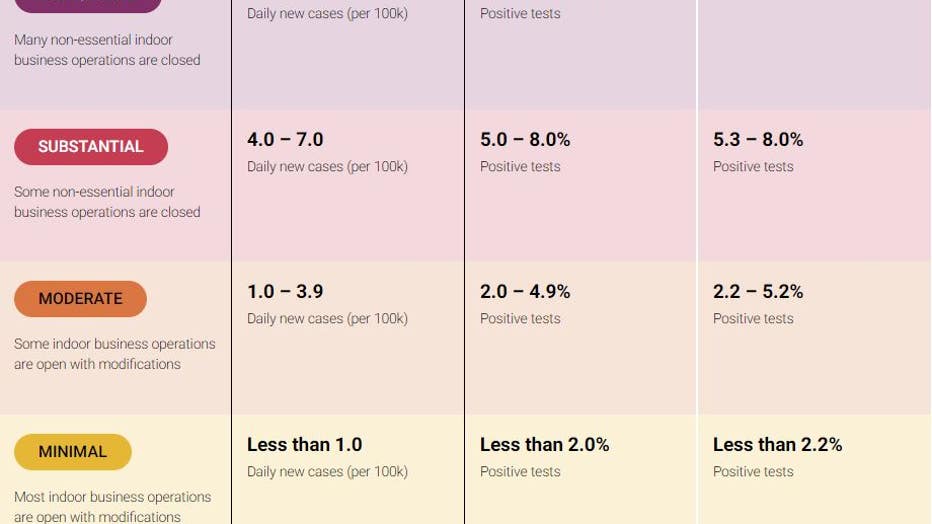Select the 1.0 – 3.9 daily cases value
Screen dimensions: 932x524
285,292
